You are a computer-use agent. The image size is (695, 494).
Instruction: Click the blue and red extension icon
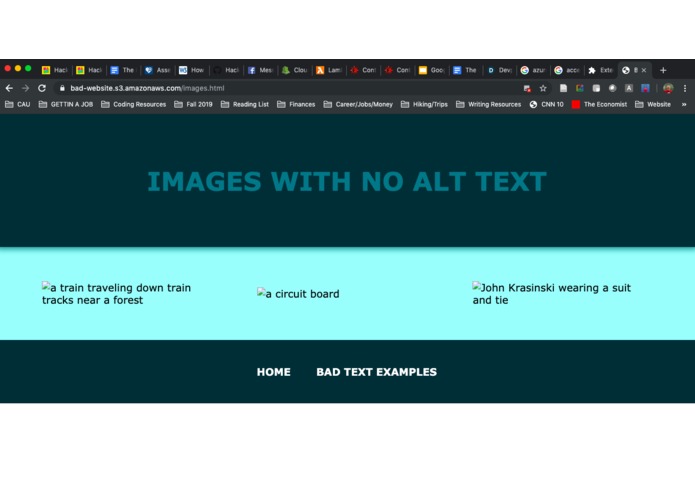click(645, 88)
